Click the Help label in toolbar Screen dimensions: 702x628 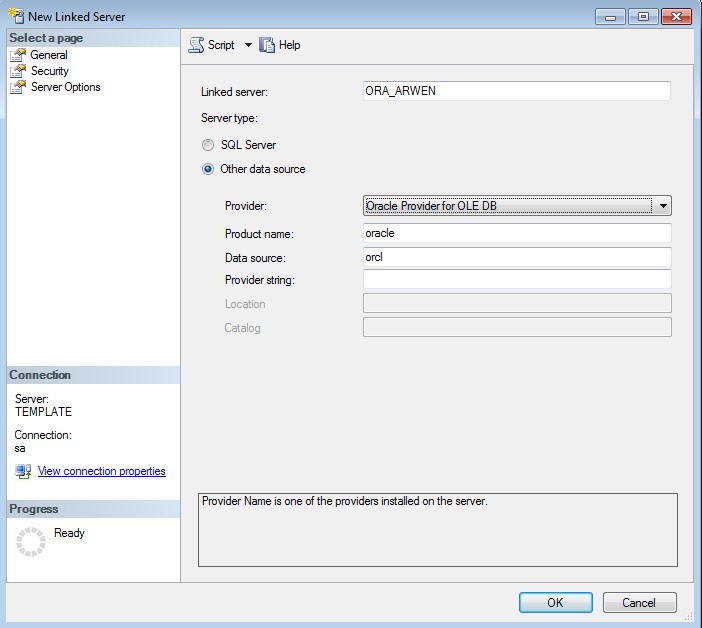[289, 45]
